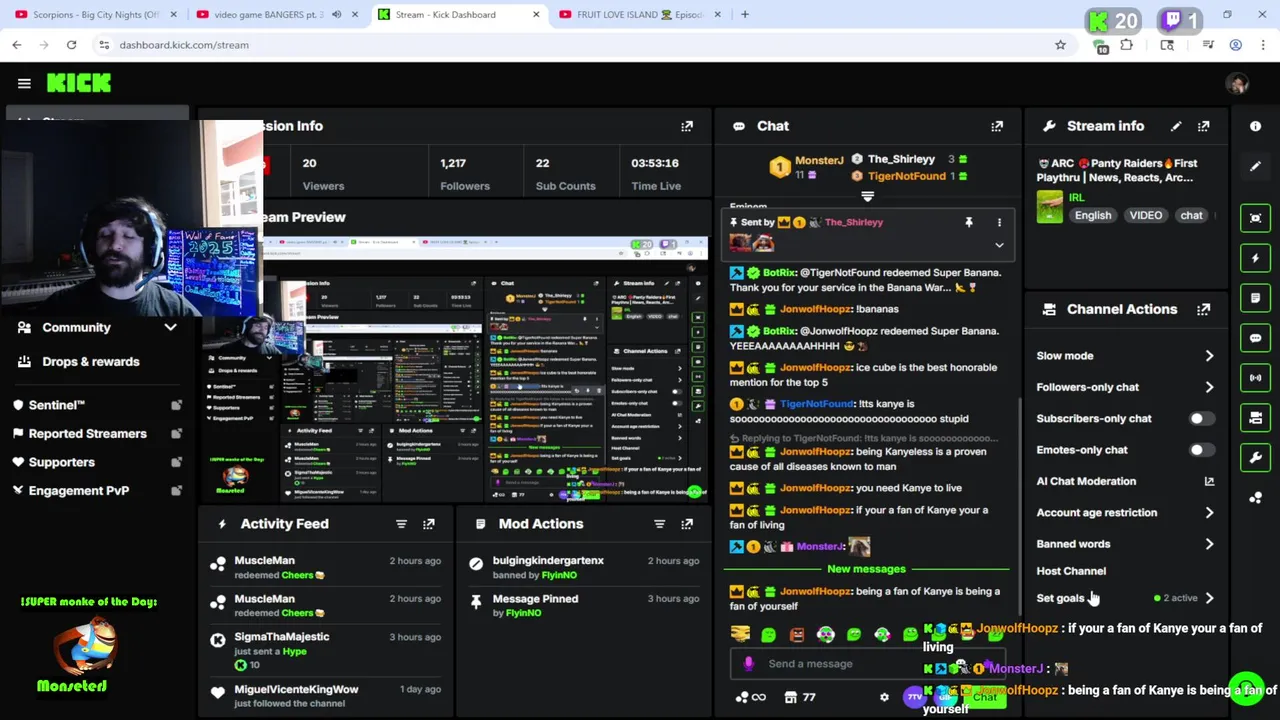The height and width of the screenshot is (720, 1280).
Task: Pop out the Channel Actions panel
Action: coord(1204,309)
